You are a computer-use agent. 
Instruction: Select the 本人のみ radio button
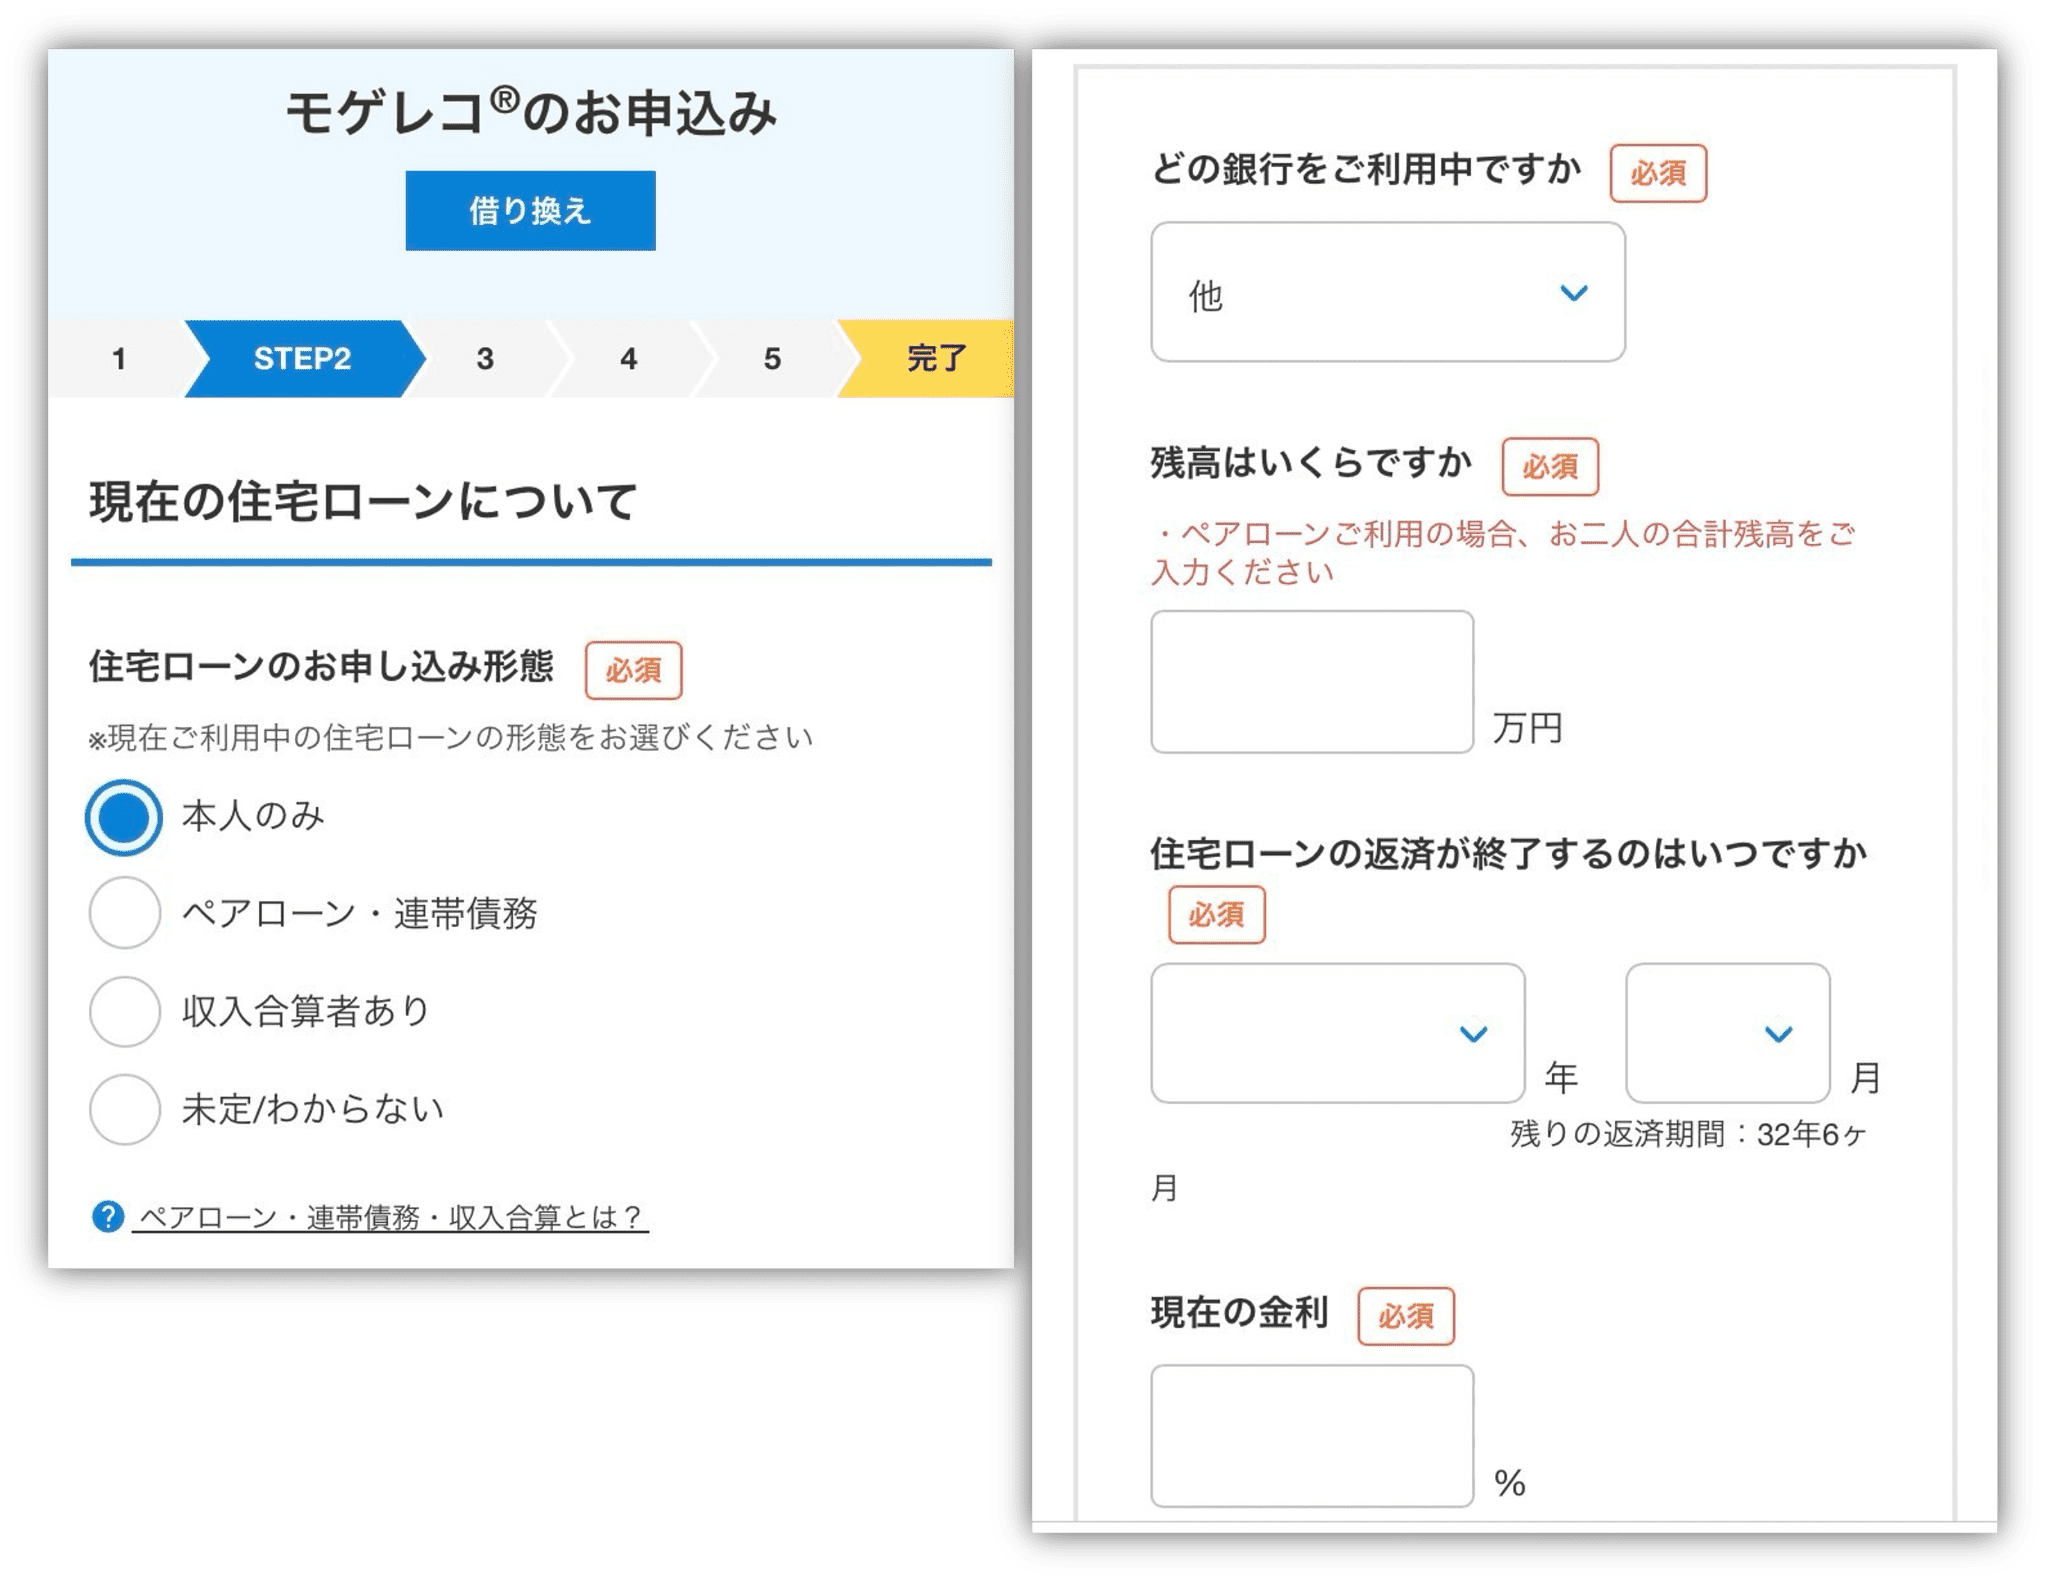(x=123, y=816)
